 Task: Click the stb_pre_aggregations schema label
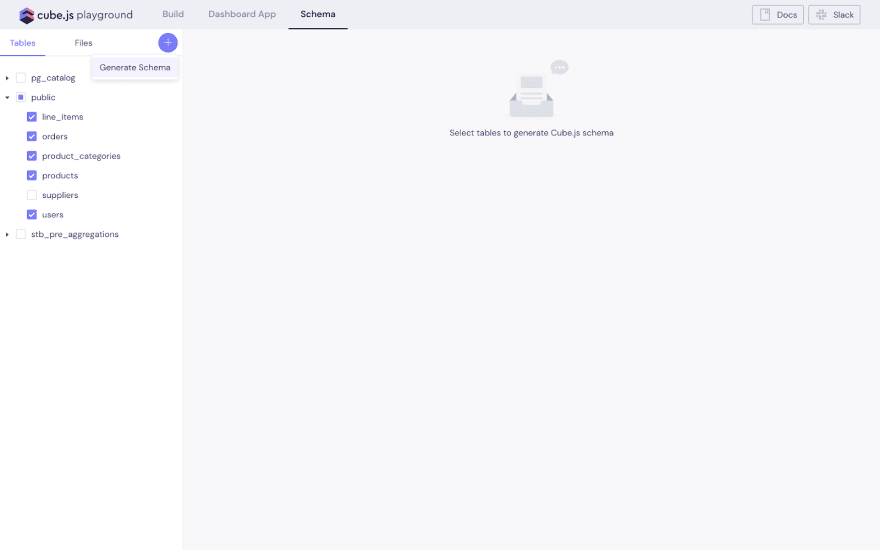[x=75, y=235]
